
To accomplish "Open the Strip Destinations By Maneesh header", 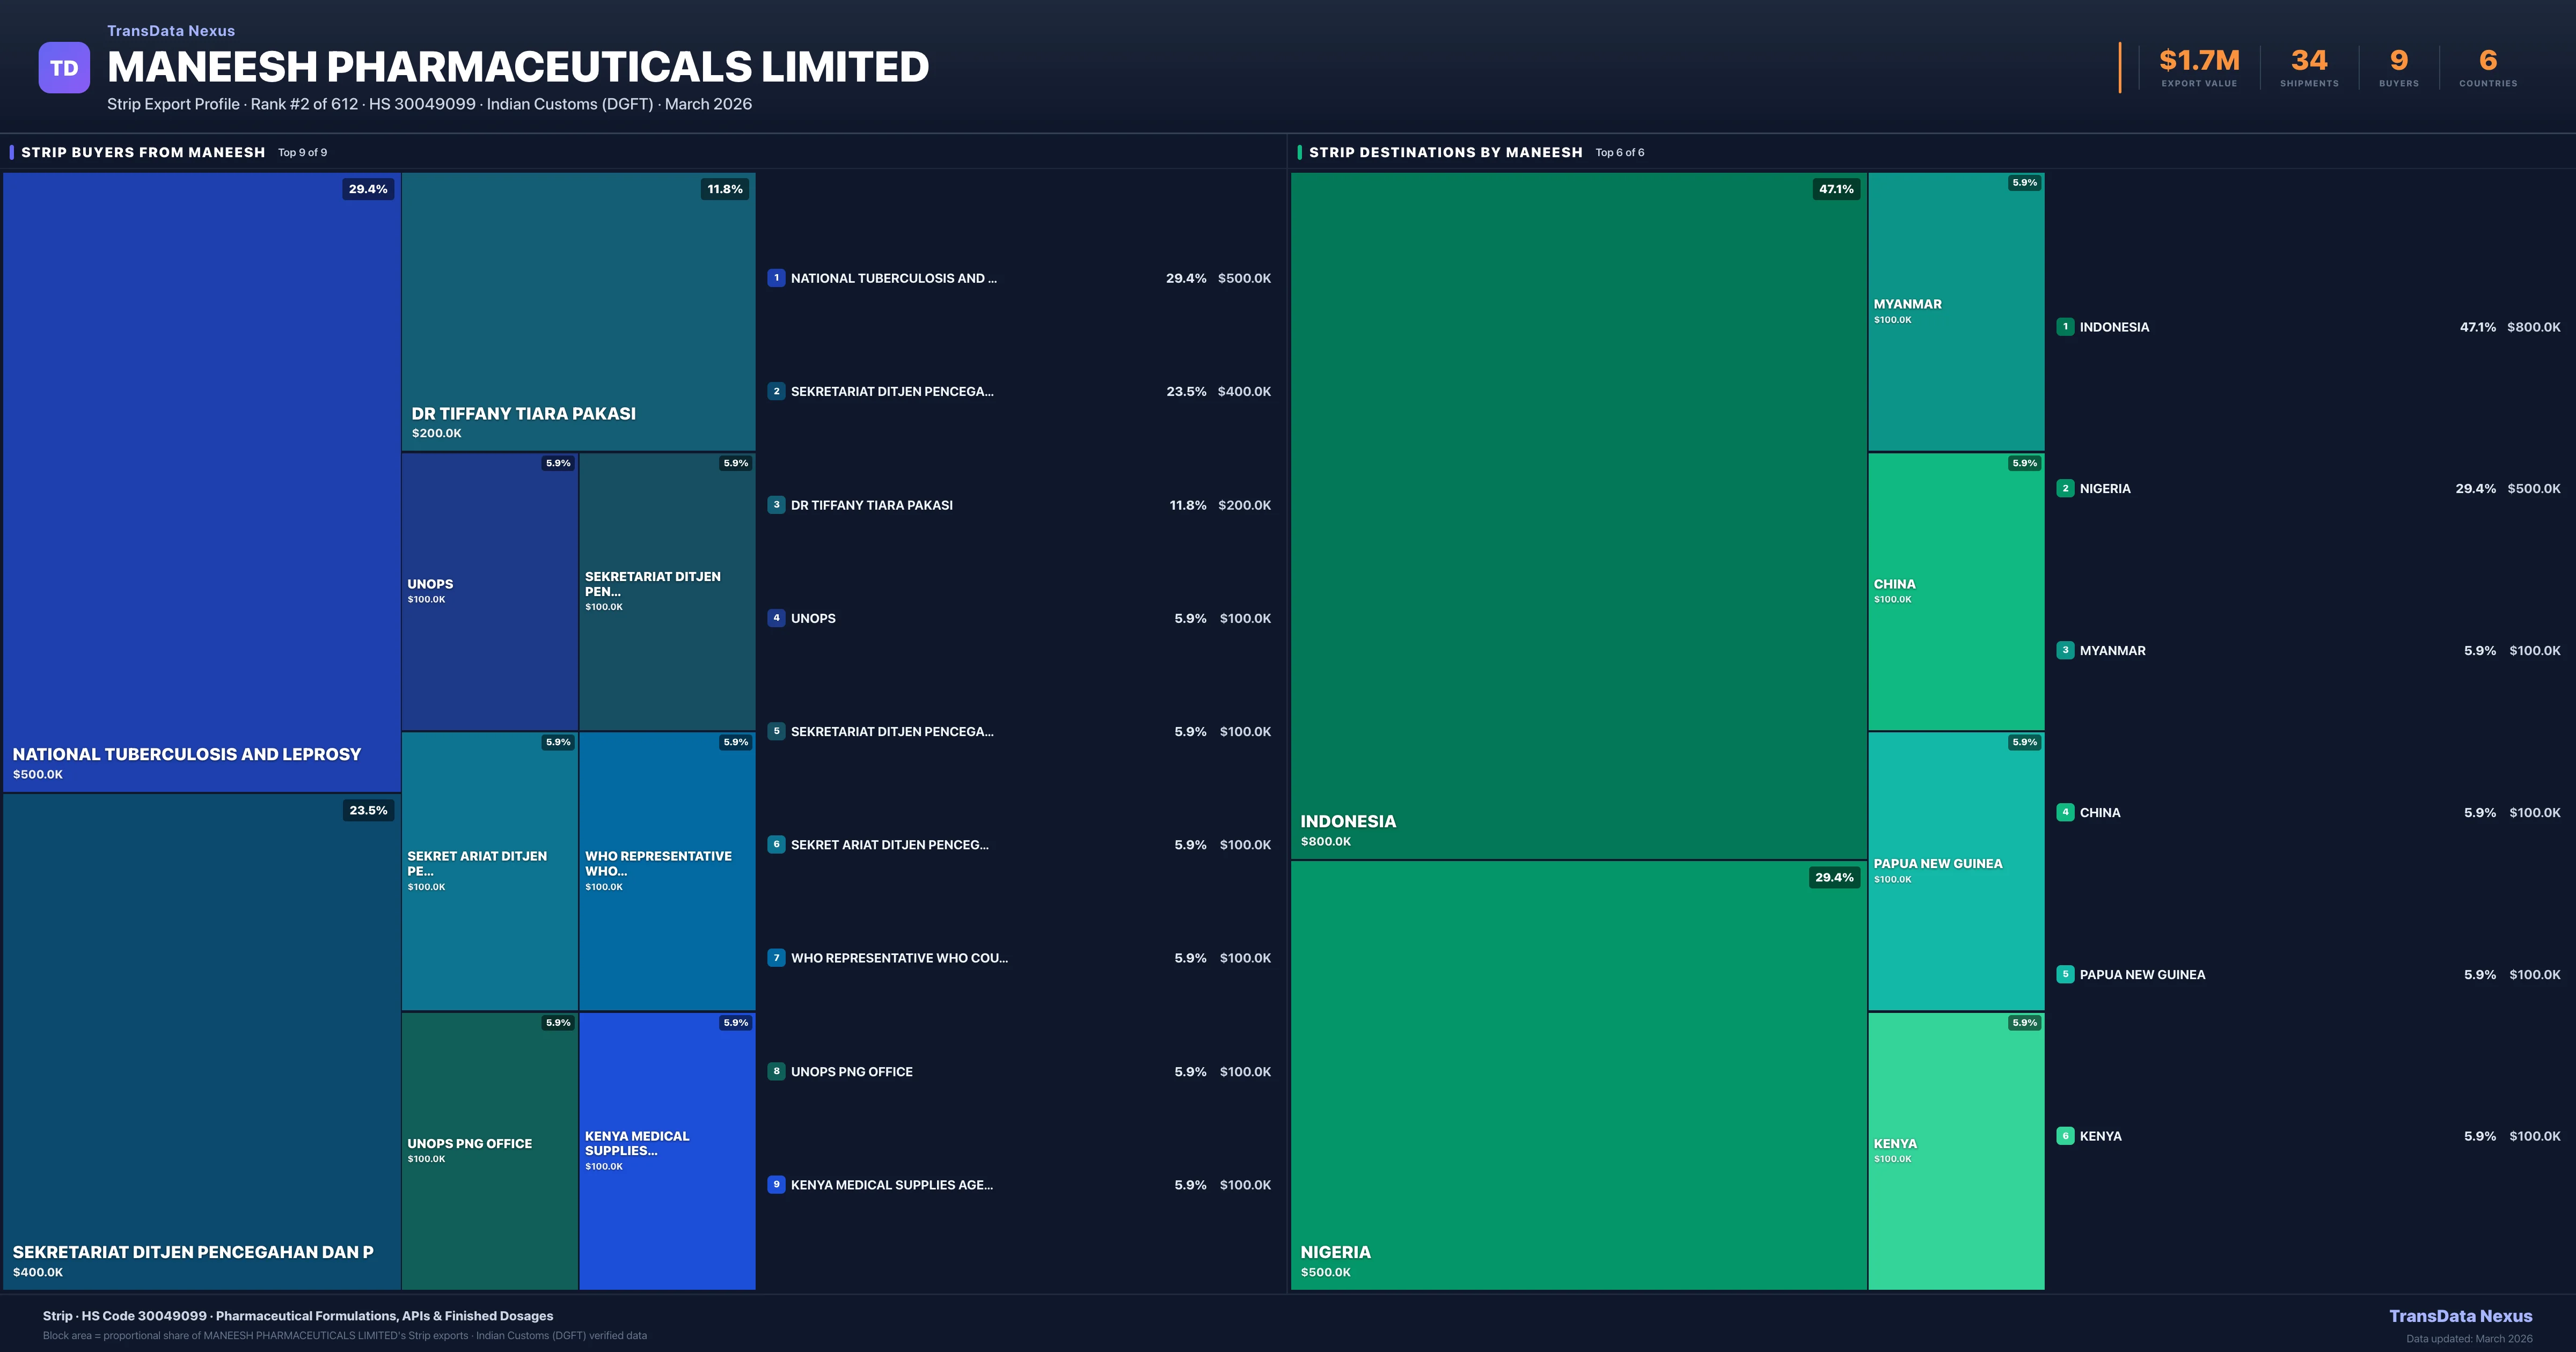I will pos(1445,152).
